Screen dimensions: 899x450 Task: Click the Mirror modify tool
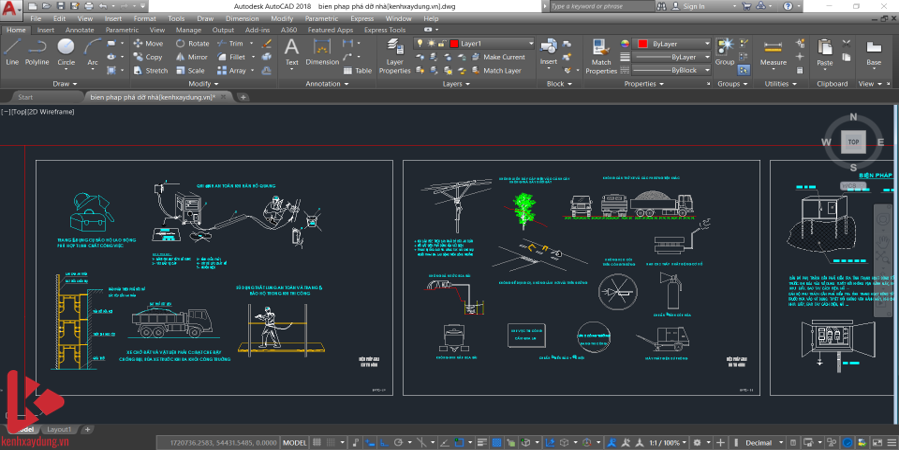(191, 57)
